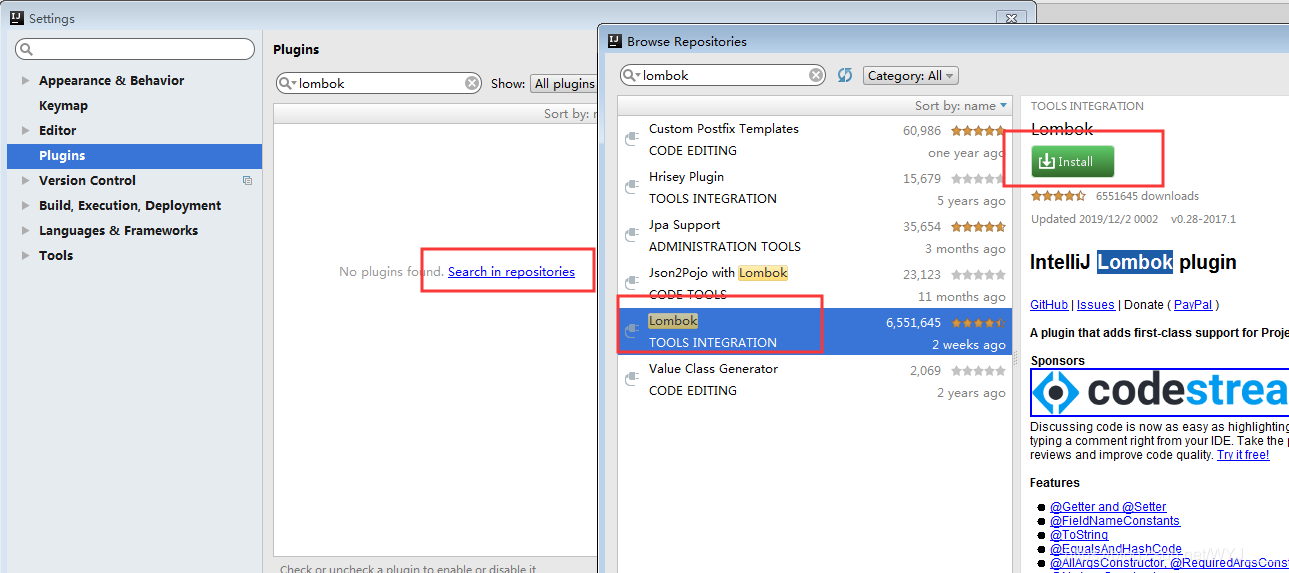The image size is (1289, 573).
Task: Select the Value Class Generator row
Action: click(x=814, y=379)
